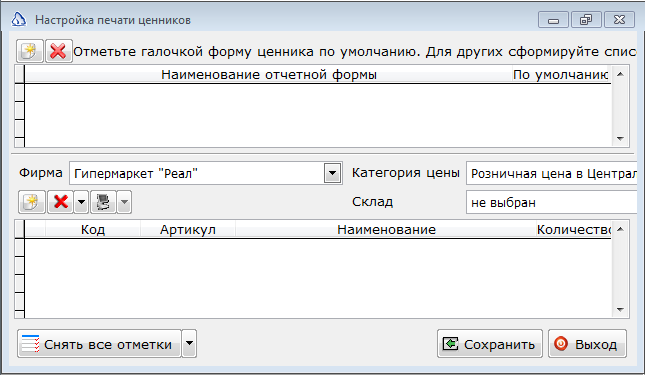Click Наименование column header in products table
Image resolution: width=645 pixels, height=375 pixels.
(386, 229)
